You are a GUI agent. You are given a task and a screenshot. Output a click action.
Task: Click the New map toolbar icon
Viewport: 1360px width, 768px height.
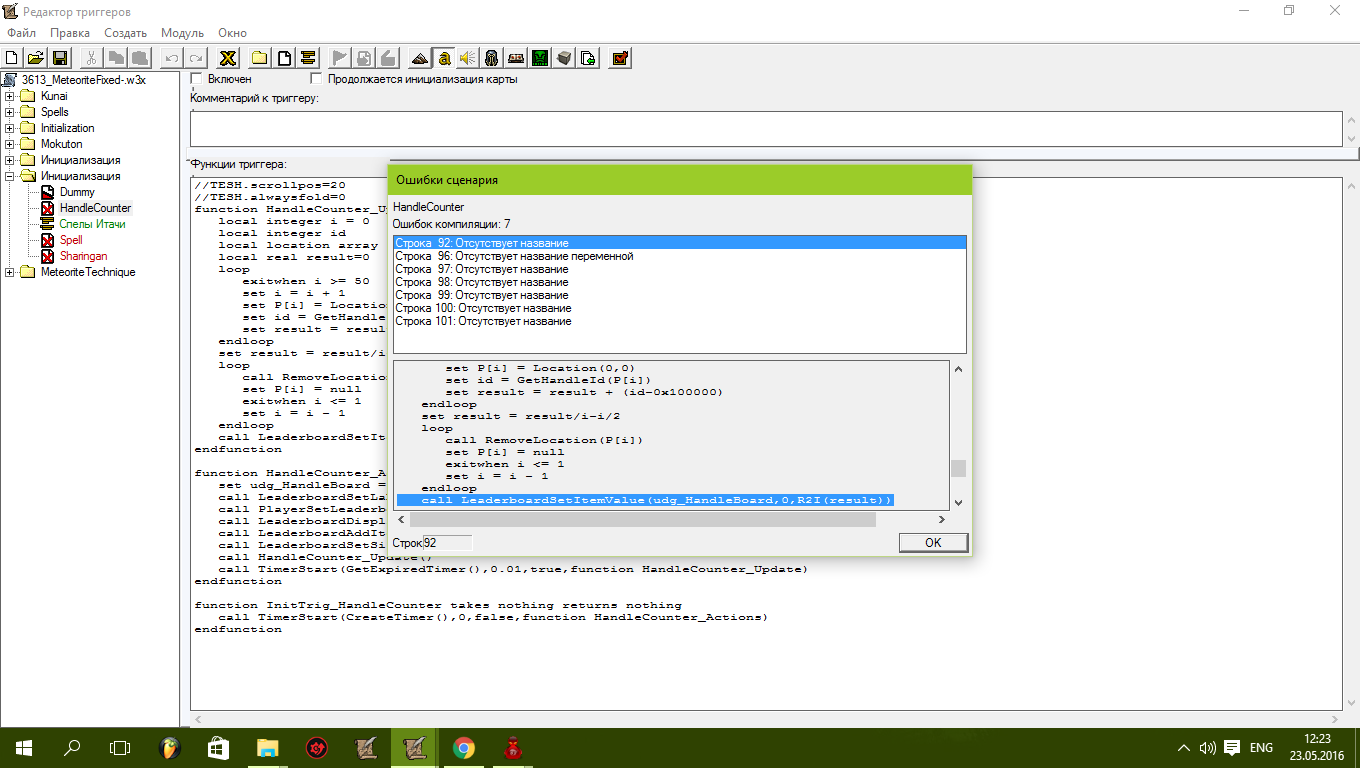tap(11, 58)
